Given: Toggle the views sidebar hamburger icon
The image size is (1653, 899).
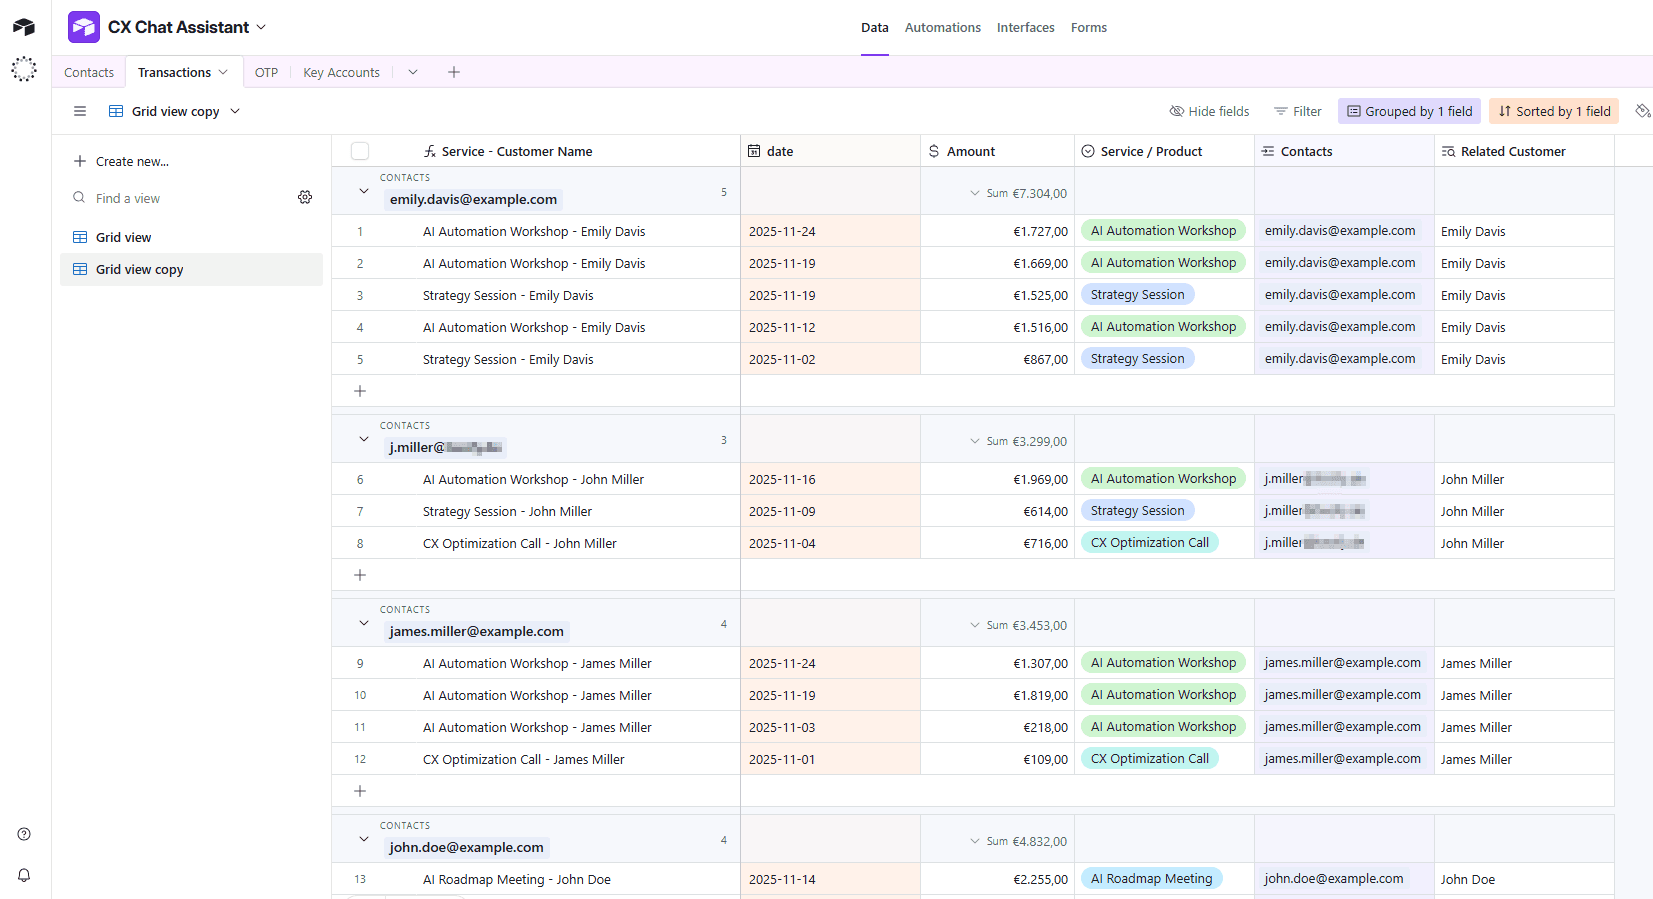Looking at the screenshot, I should tap(80, 111).
